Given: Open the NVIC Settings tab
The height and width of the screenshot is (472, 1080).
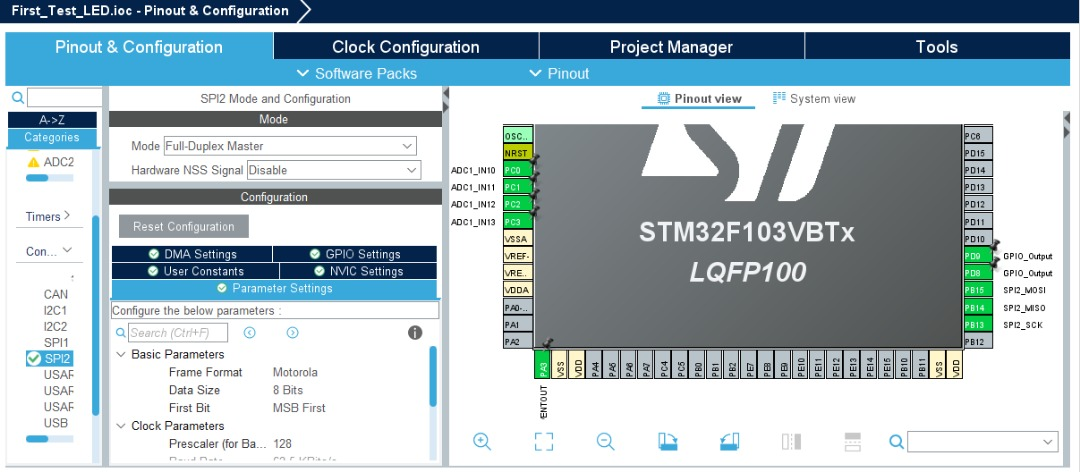Looking at the screenshot, I should (358, 271).
